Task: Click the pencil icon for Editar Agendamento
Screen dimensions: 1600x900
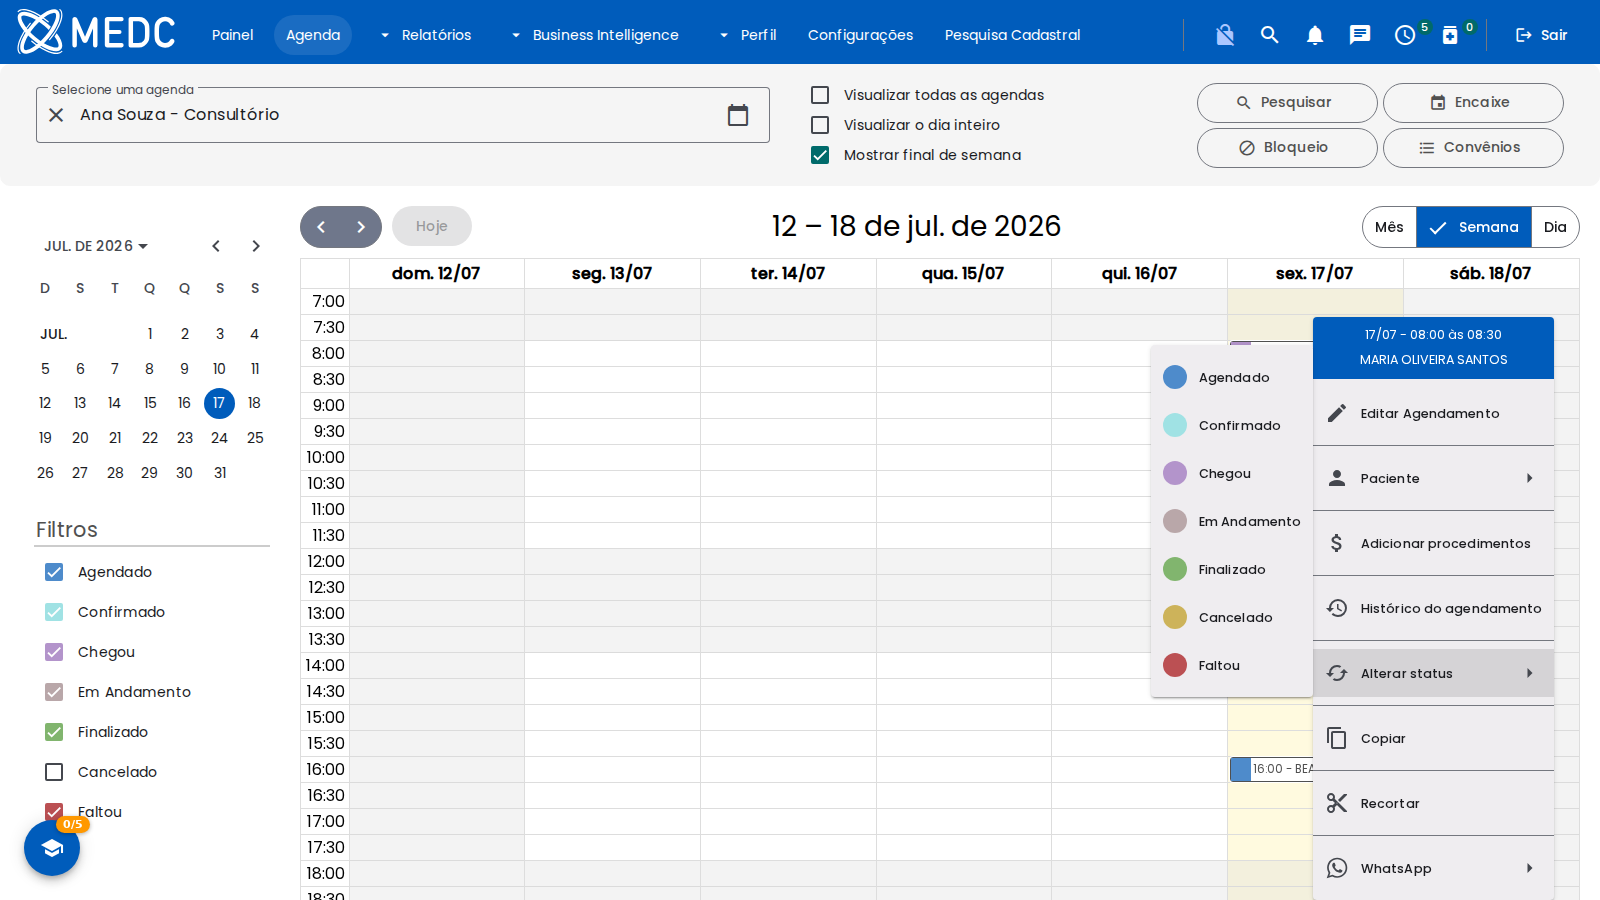Action: click(1337, 413)
